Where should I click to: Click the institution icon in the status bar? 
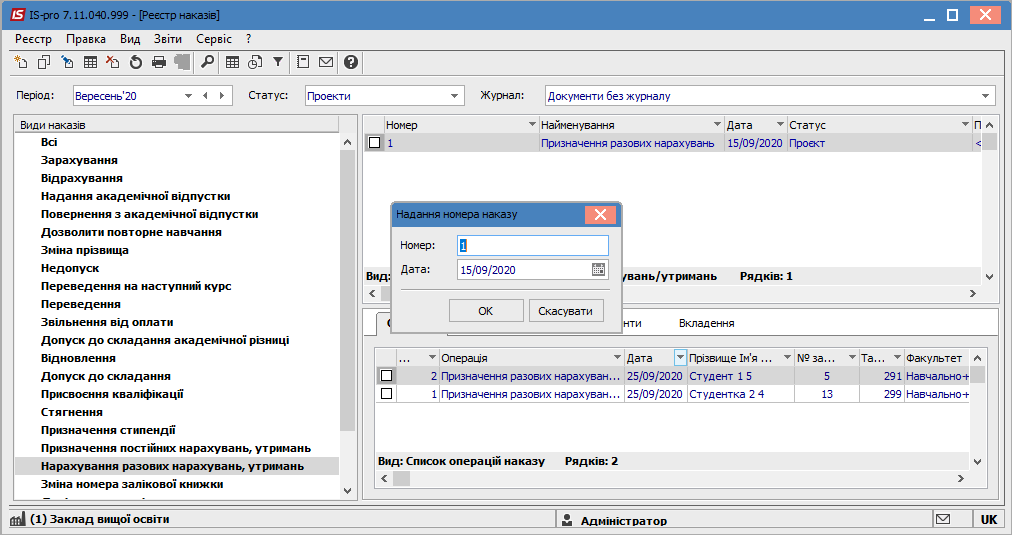[17, 519]
